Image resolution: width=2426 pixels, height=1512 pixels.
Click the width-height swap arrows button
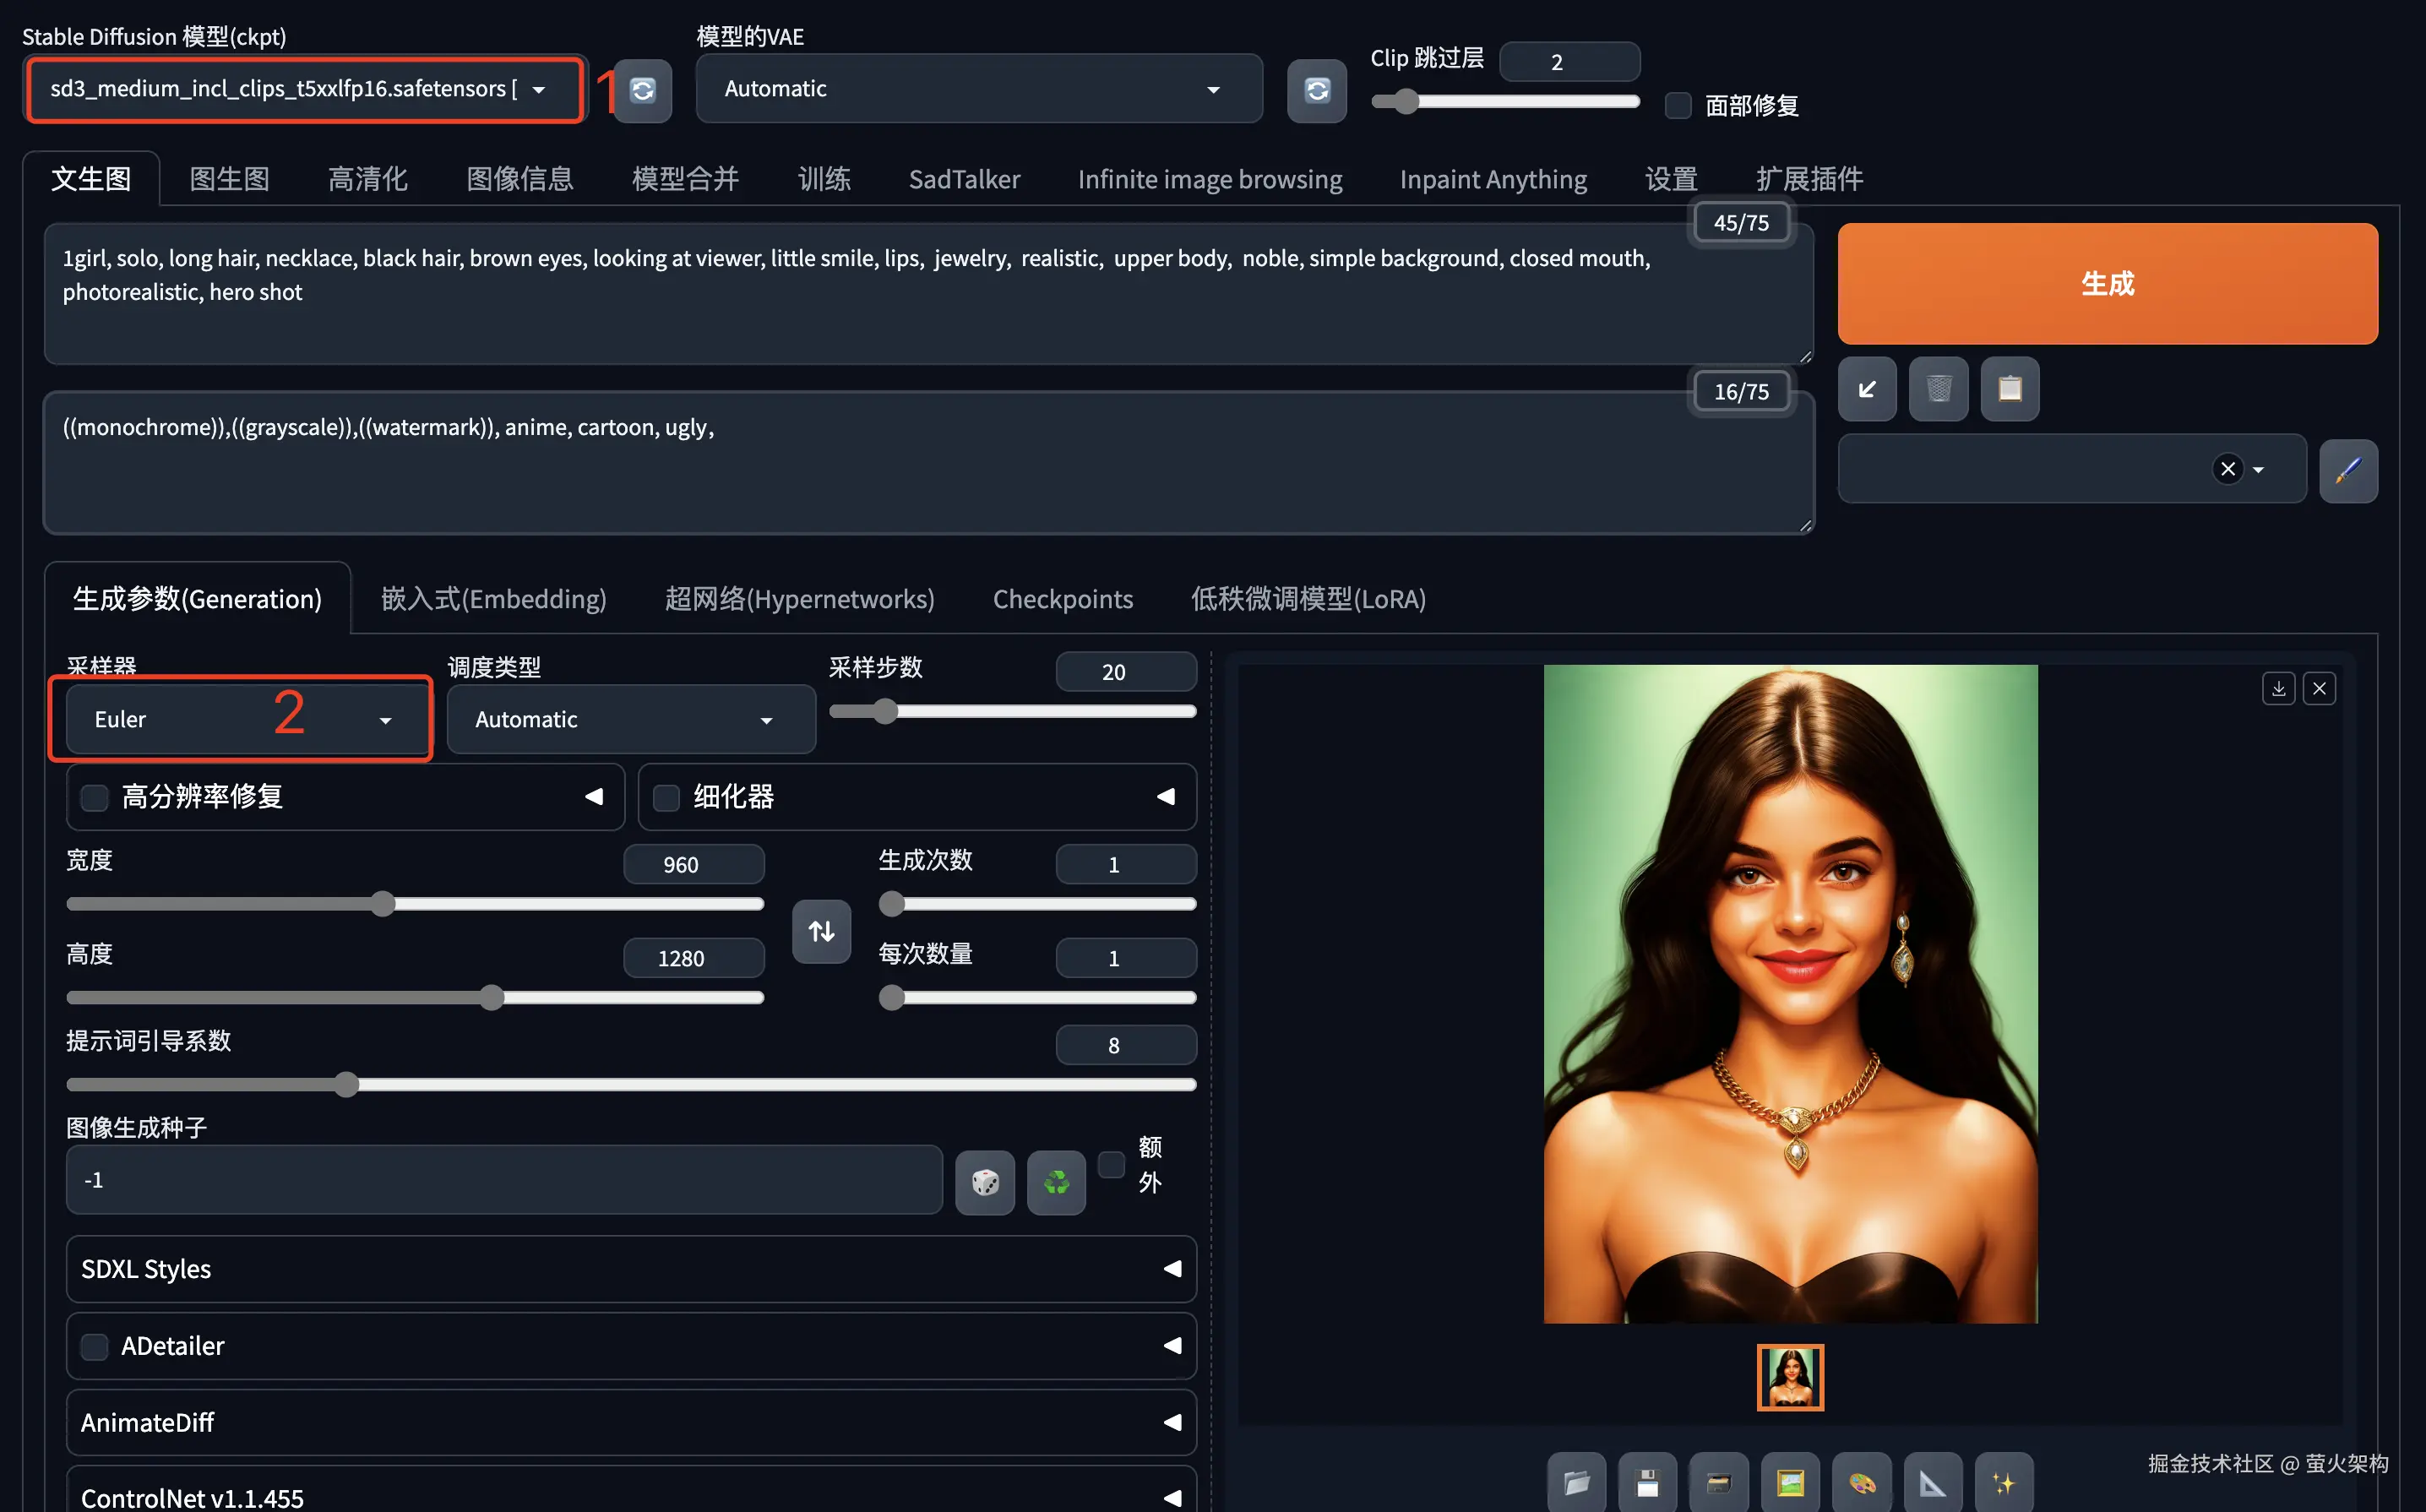coord(821,931)
